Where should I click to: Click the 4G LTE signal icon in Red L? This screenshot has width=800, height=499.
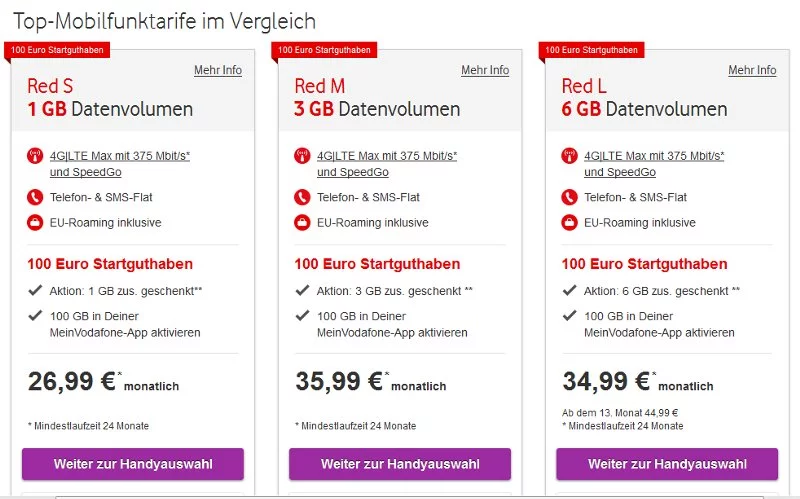(569, 156)
